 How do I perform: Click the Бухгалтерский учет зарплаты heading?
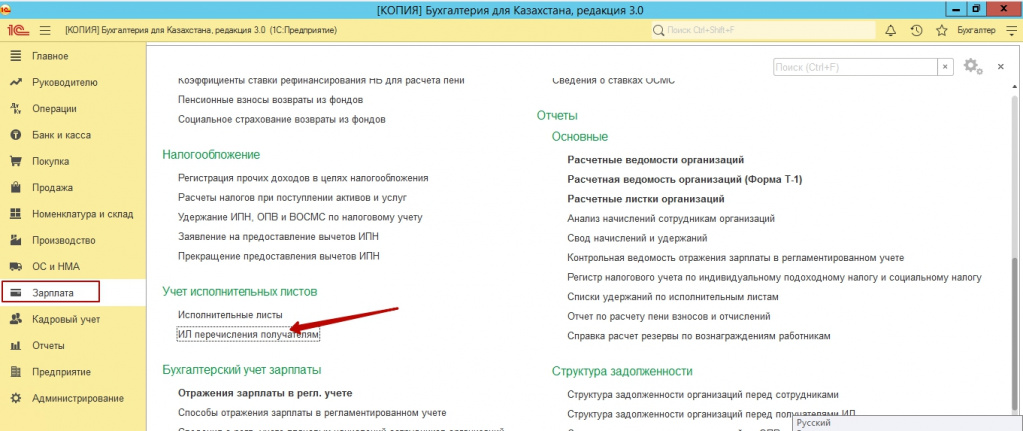(242, 370)
